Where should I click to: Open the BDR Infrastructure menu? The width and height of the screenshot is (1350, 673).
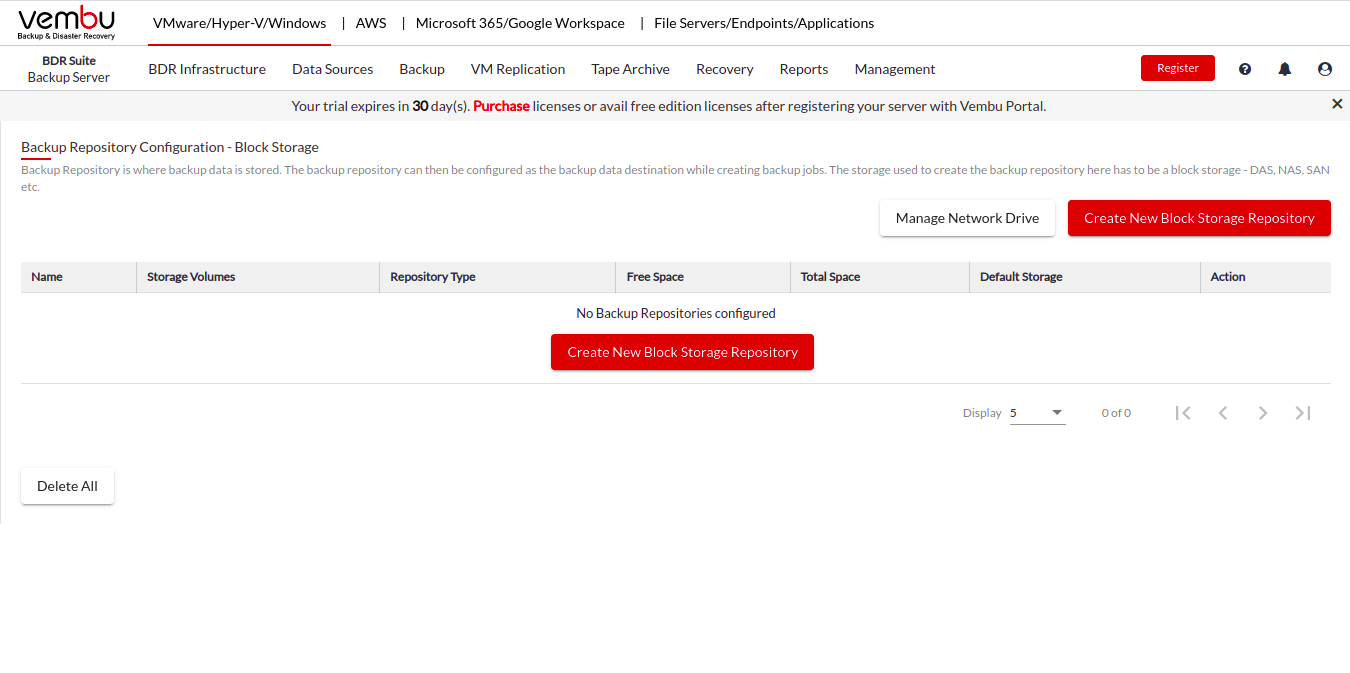point(207,69)
